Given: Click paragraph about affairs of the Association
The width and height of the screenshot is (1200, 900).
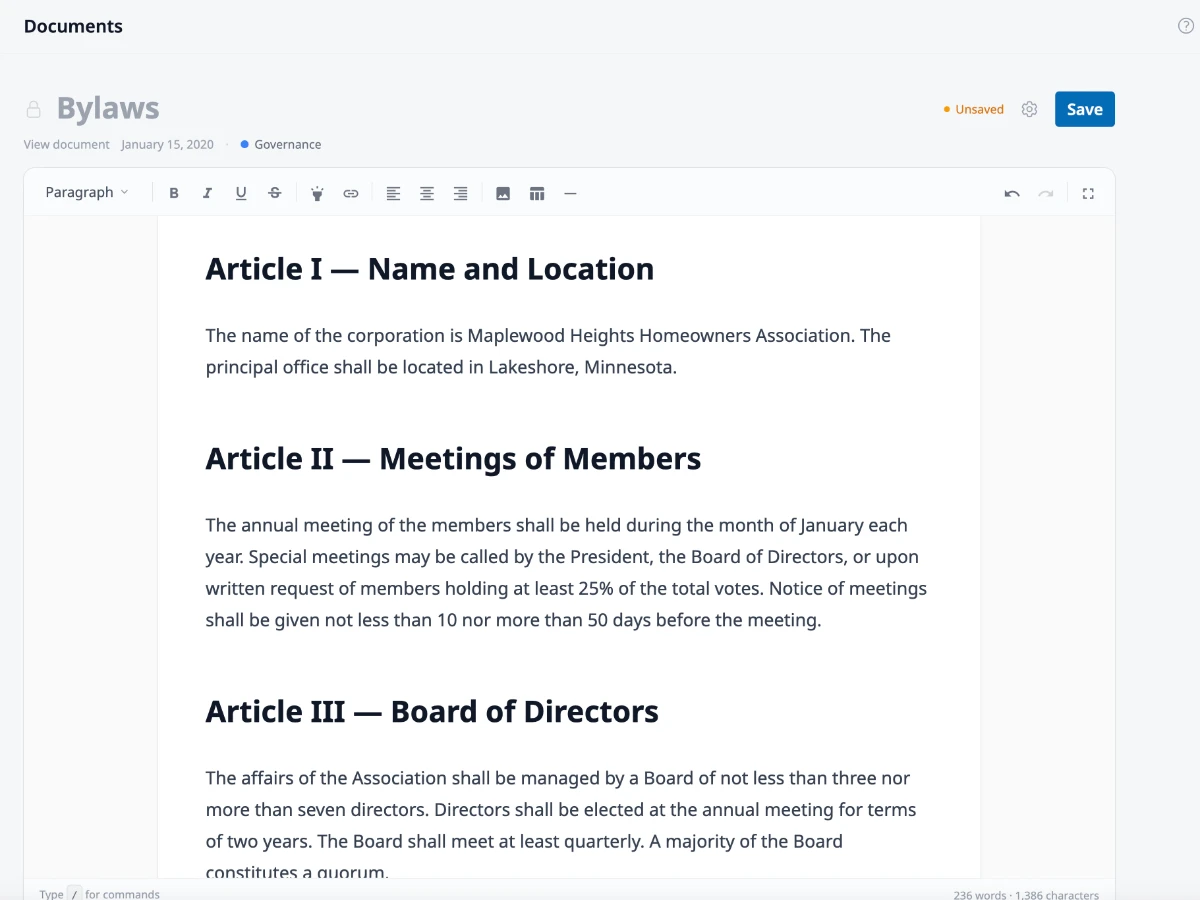Looking at the screenshot, I should [561, 825].
